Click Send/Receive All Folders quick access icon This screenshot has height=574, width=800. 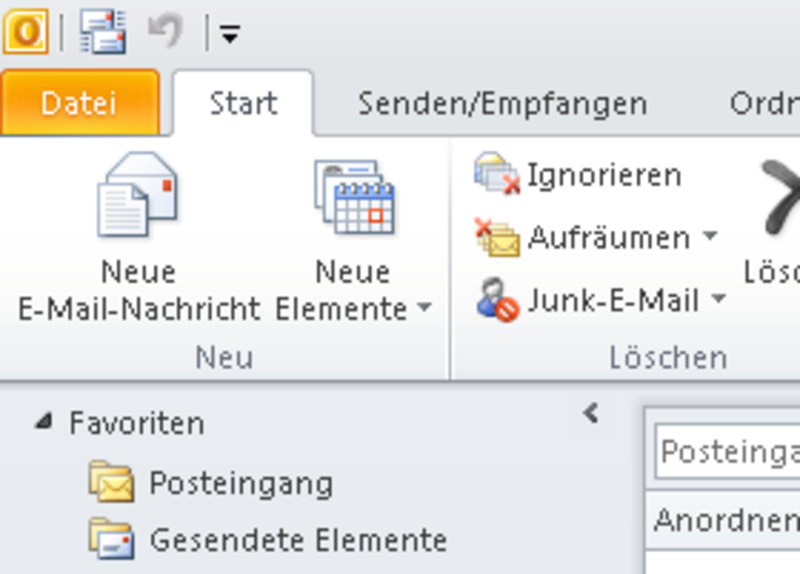pos(103,32)
